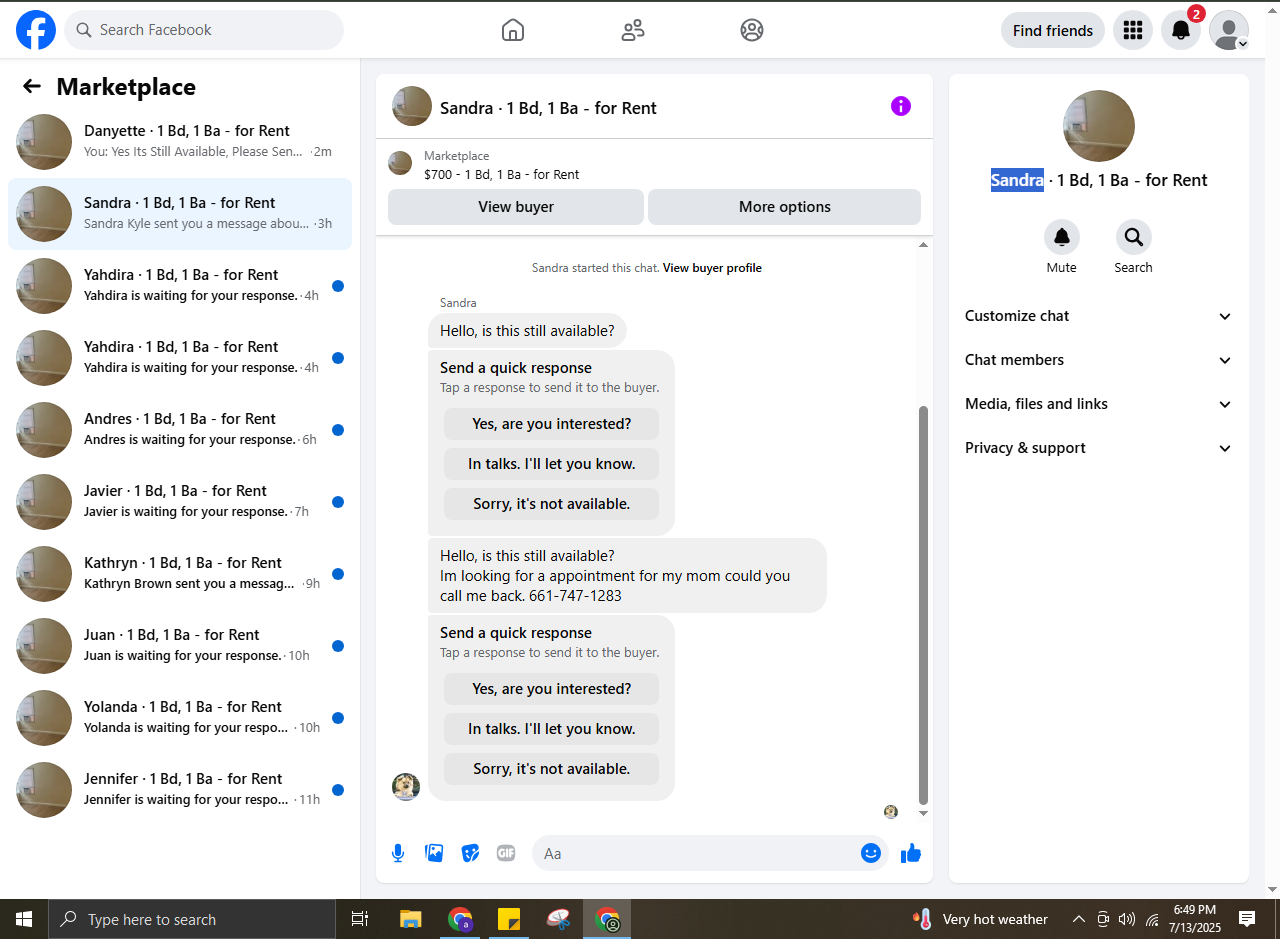Image resolution: width=1280 pixels, height=939 pixels.
Task: Open Javier's conversation in the list
Action: click(x=180, y=502)
